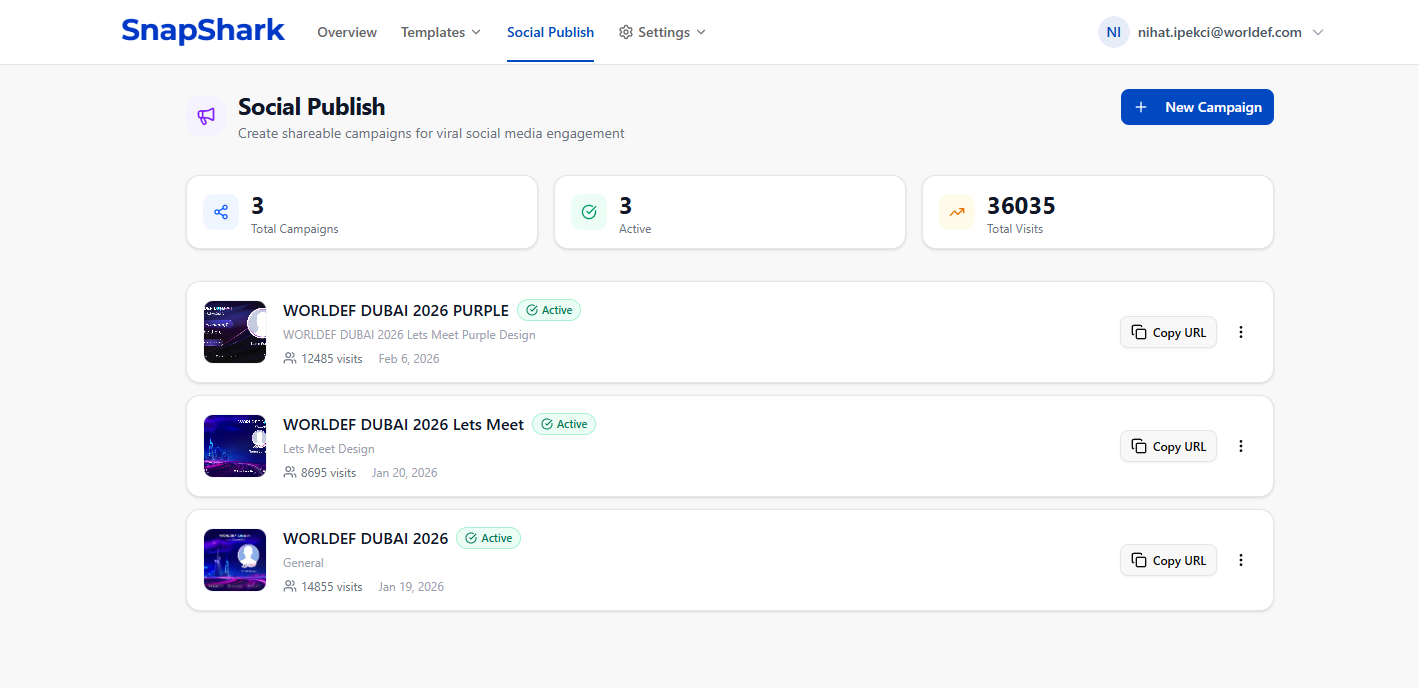1419x688 pixels.
Task: Go to the Overview tab
Action: pyautogui.click(x=347, y=32)
